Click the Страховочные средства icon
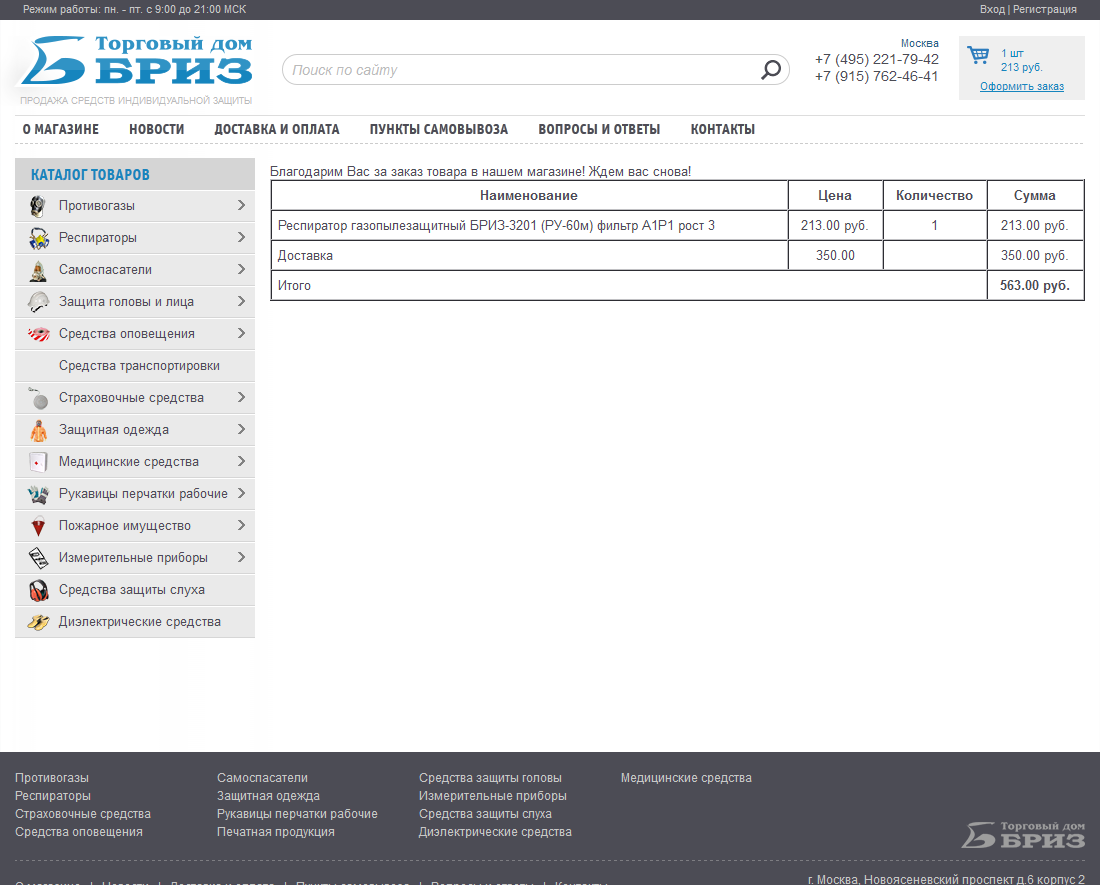1100x885 pixels. tap(39, 398)
